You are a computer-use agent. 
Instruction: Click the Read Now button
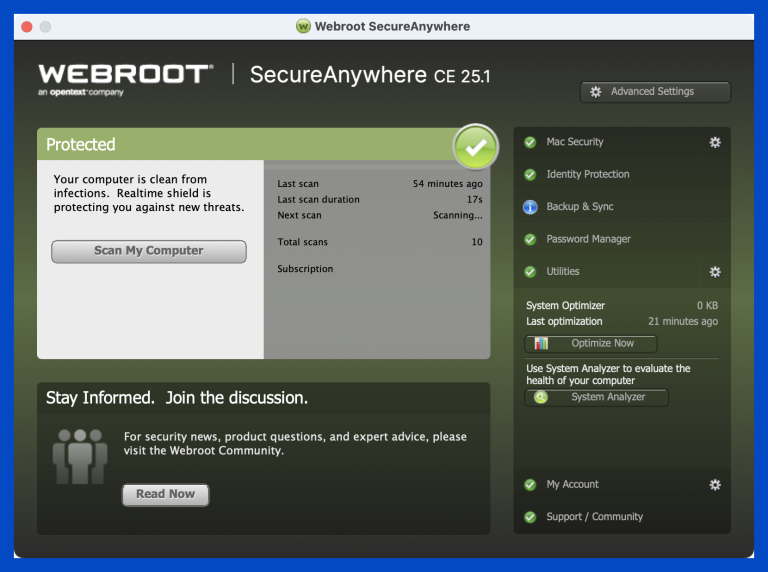tap(166, 495)
